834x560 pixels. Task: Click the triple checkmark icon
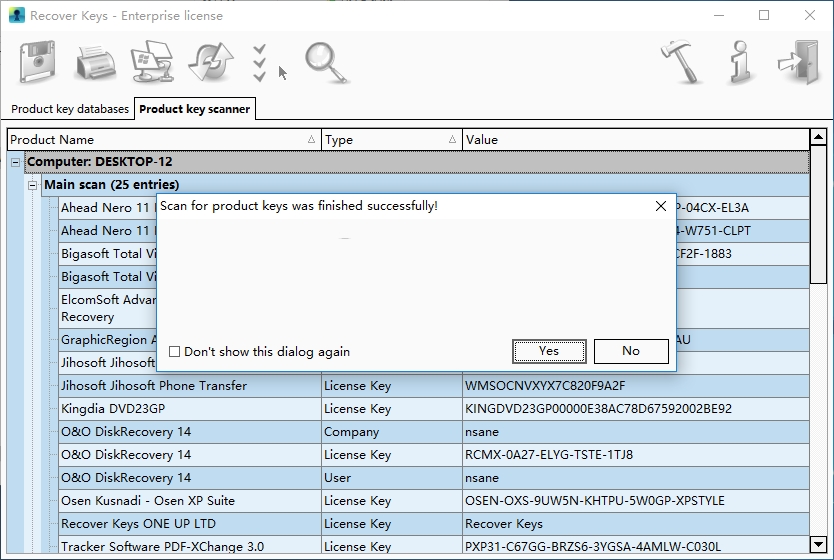click(260, 63)
